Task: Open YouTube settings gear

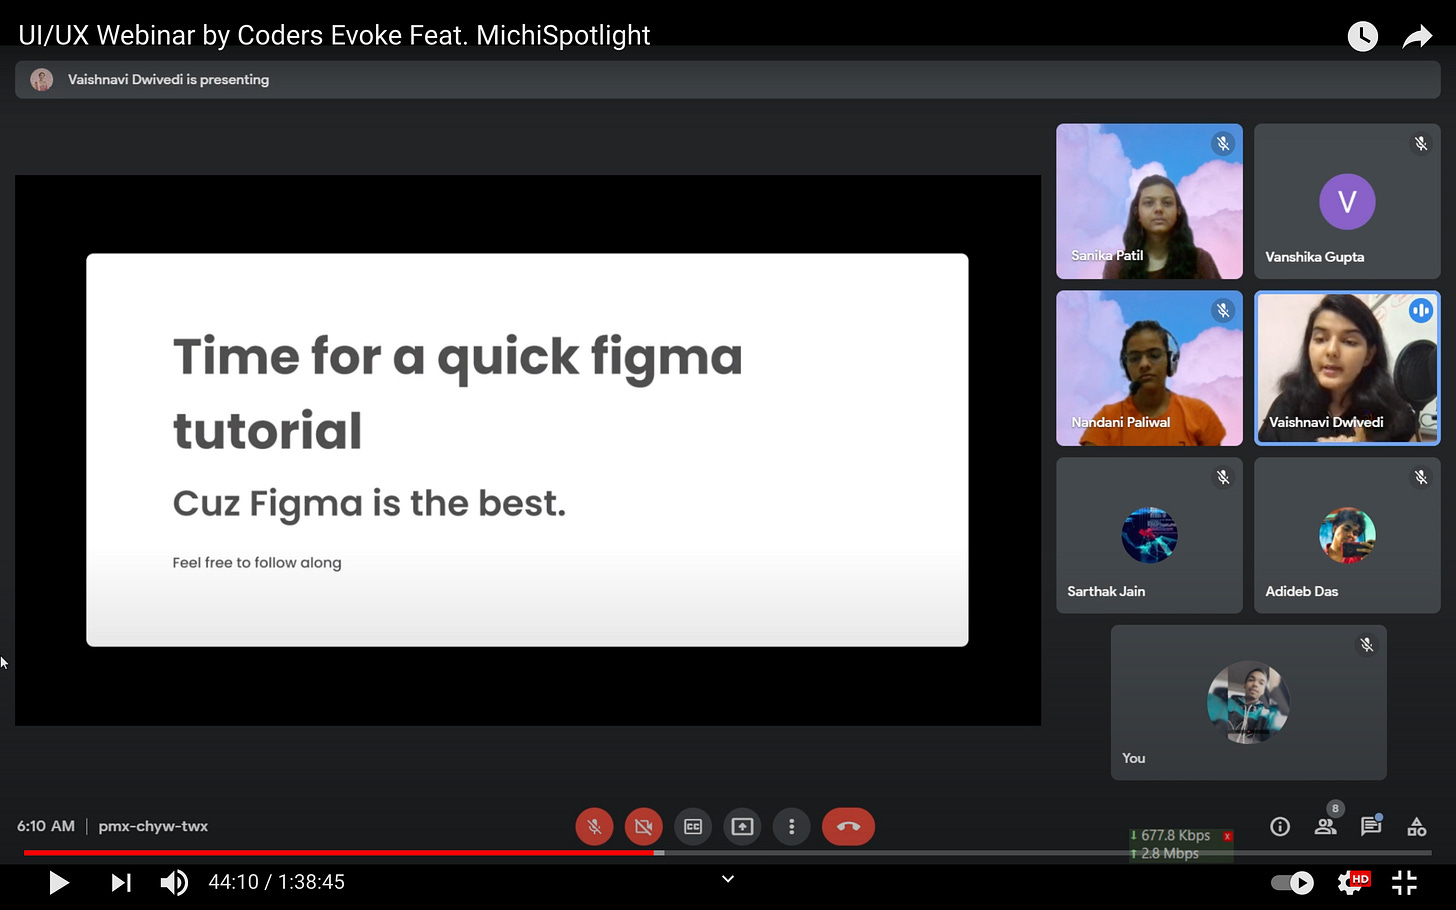Action: point(1352,882)
